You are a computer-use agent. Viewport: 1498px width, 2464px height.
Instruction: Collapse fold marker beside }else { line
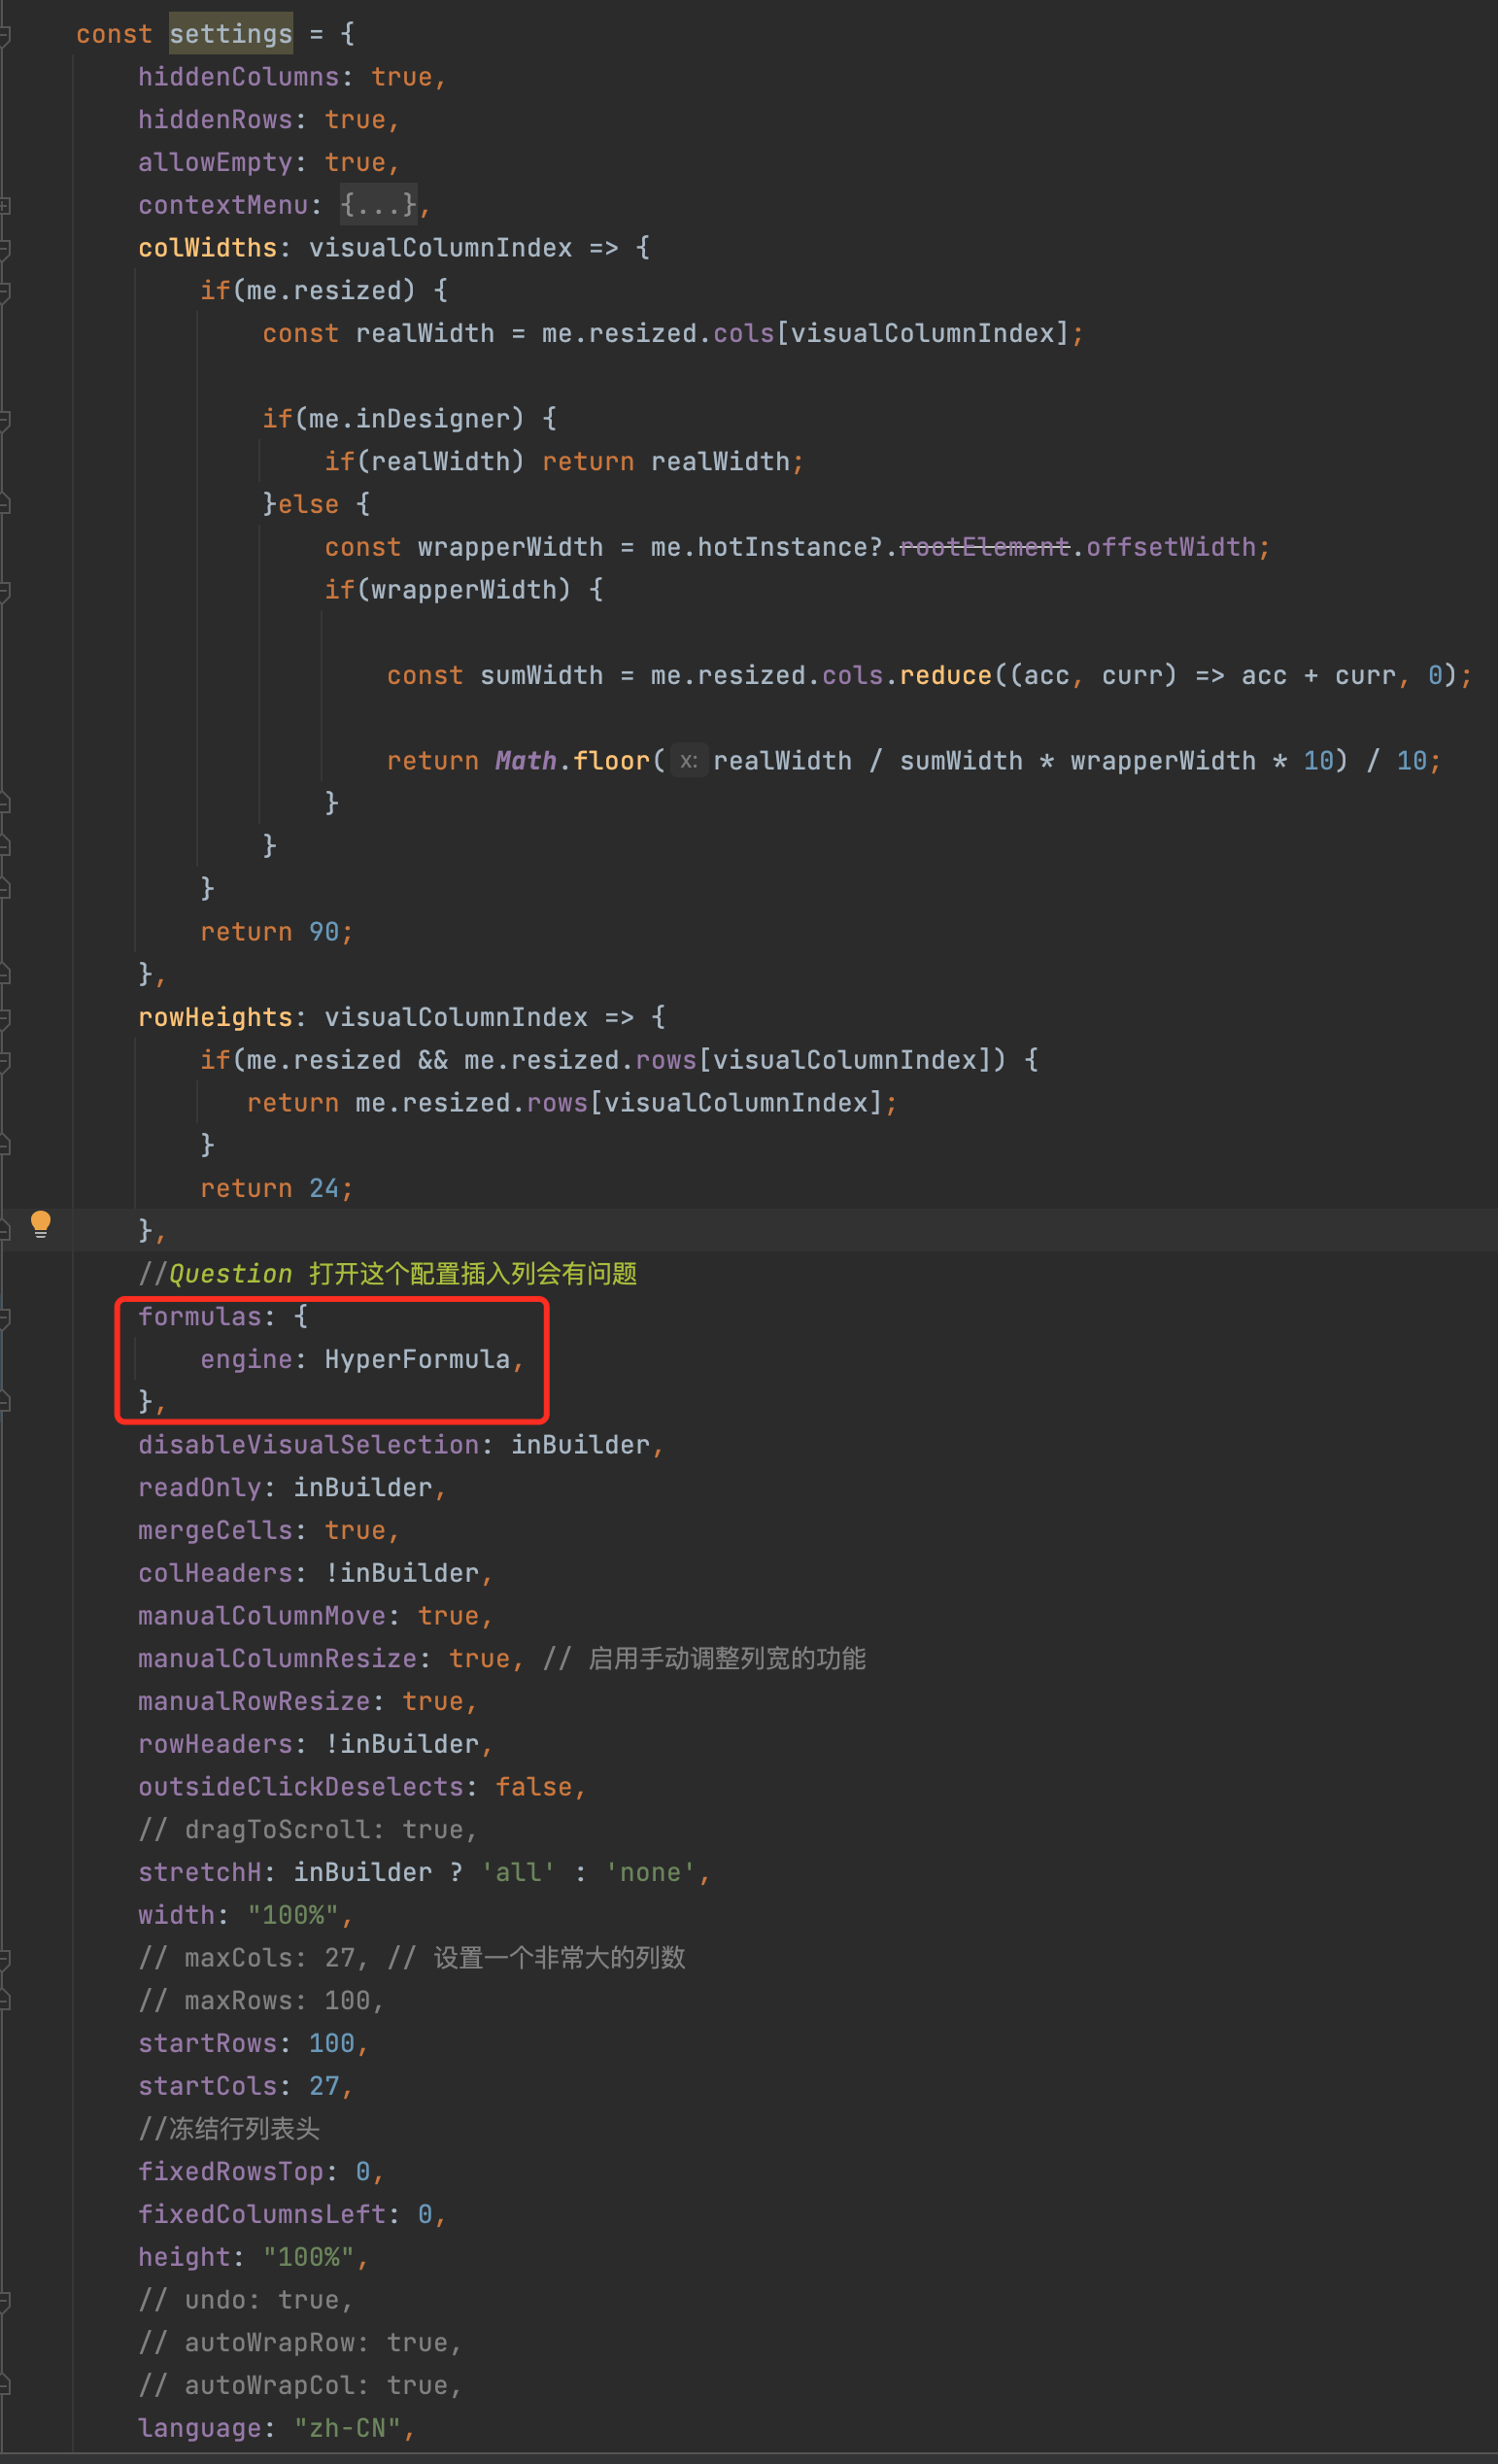pos(5,505)
